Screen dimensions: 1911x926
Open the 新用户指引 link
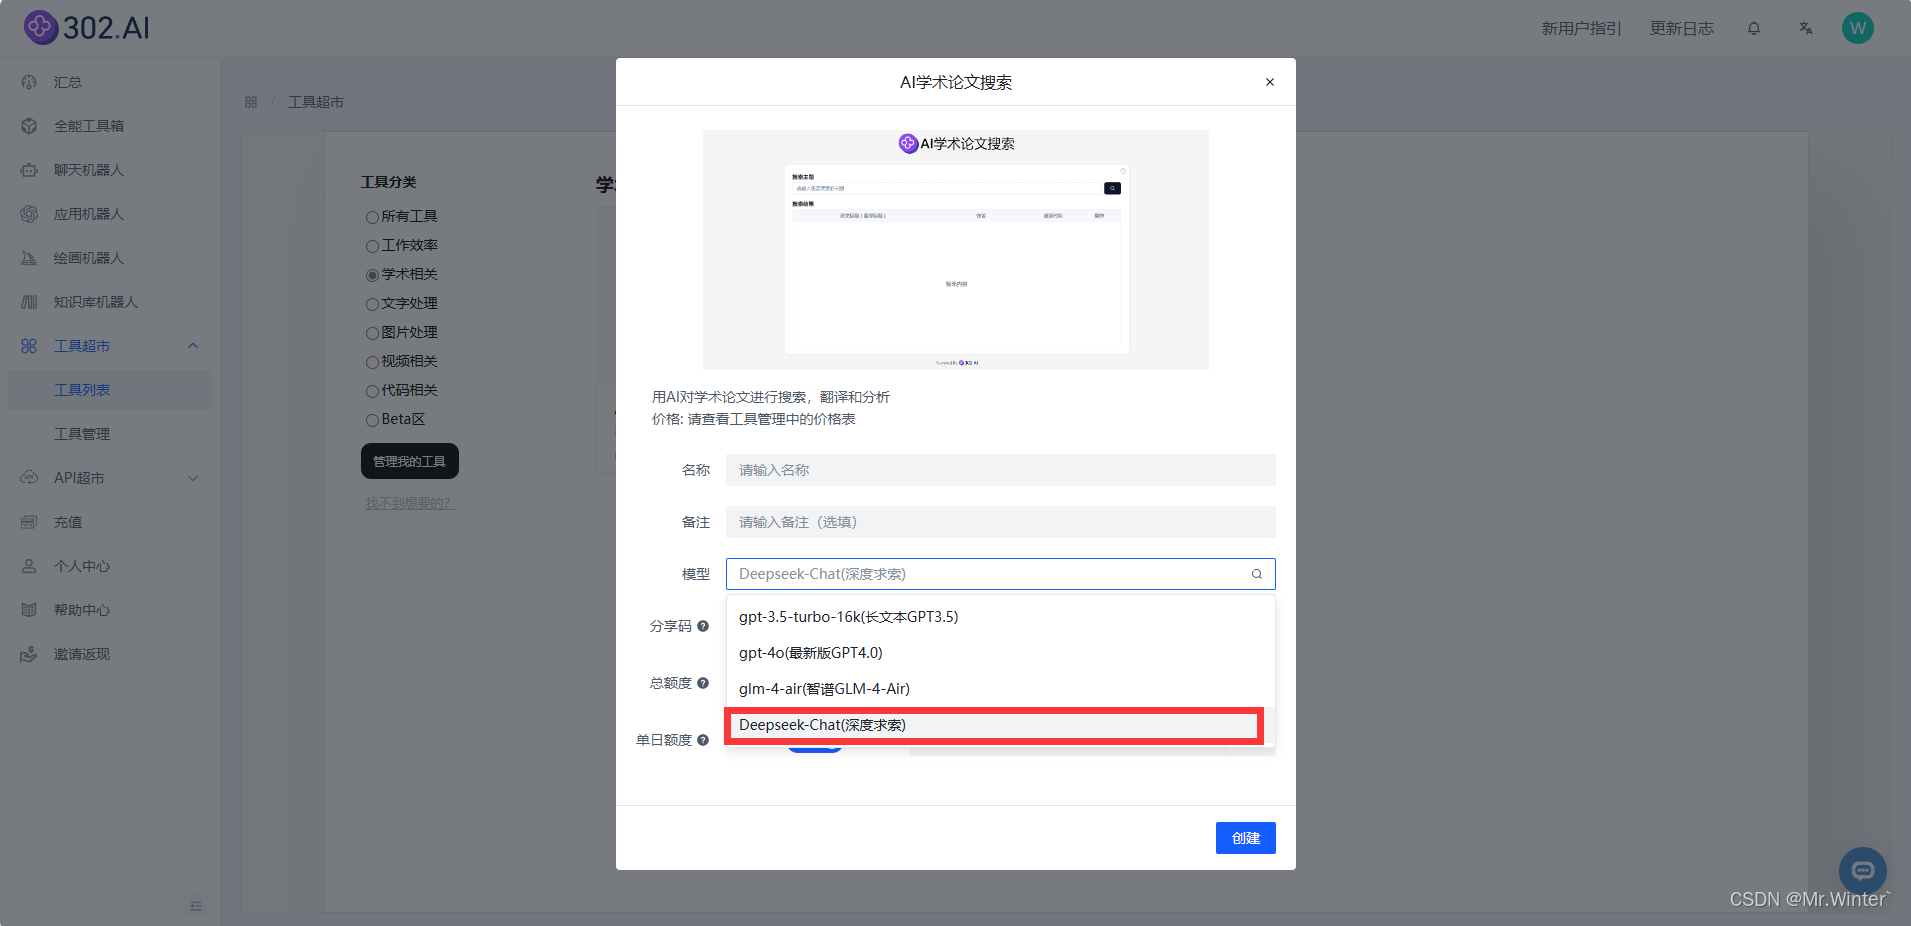click(1582, 28)
